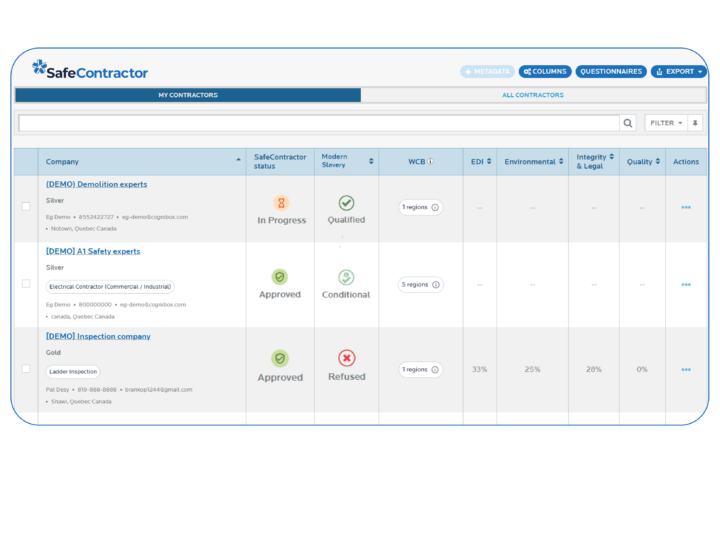Open actions menu for Demolition experts row
Screen dimensions: 720x540
[x=686, y=208]
